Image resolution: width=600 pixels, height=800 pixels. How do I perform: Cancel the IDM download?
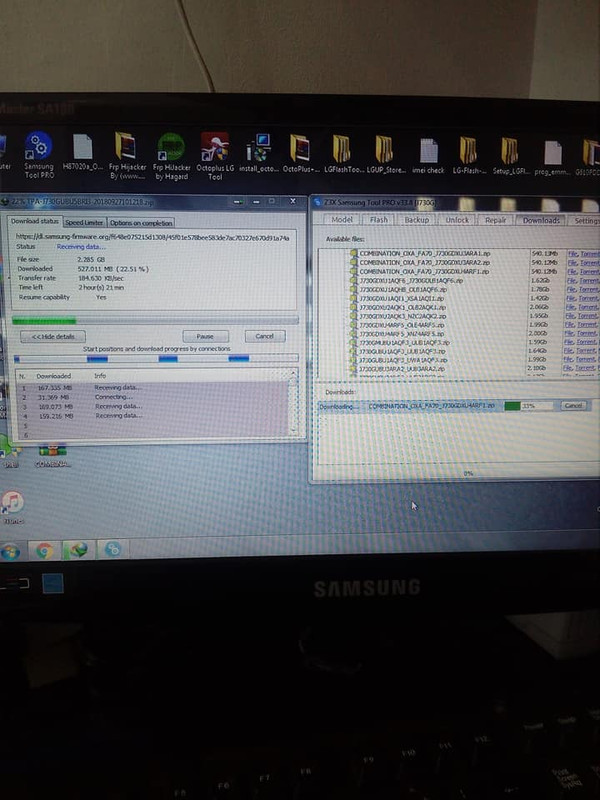(x=265, y=336)
